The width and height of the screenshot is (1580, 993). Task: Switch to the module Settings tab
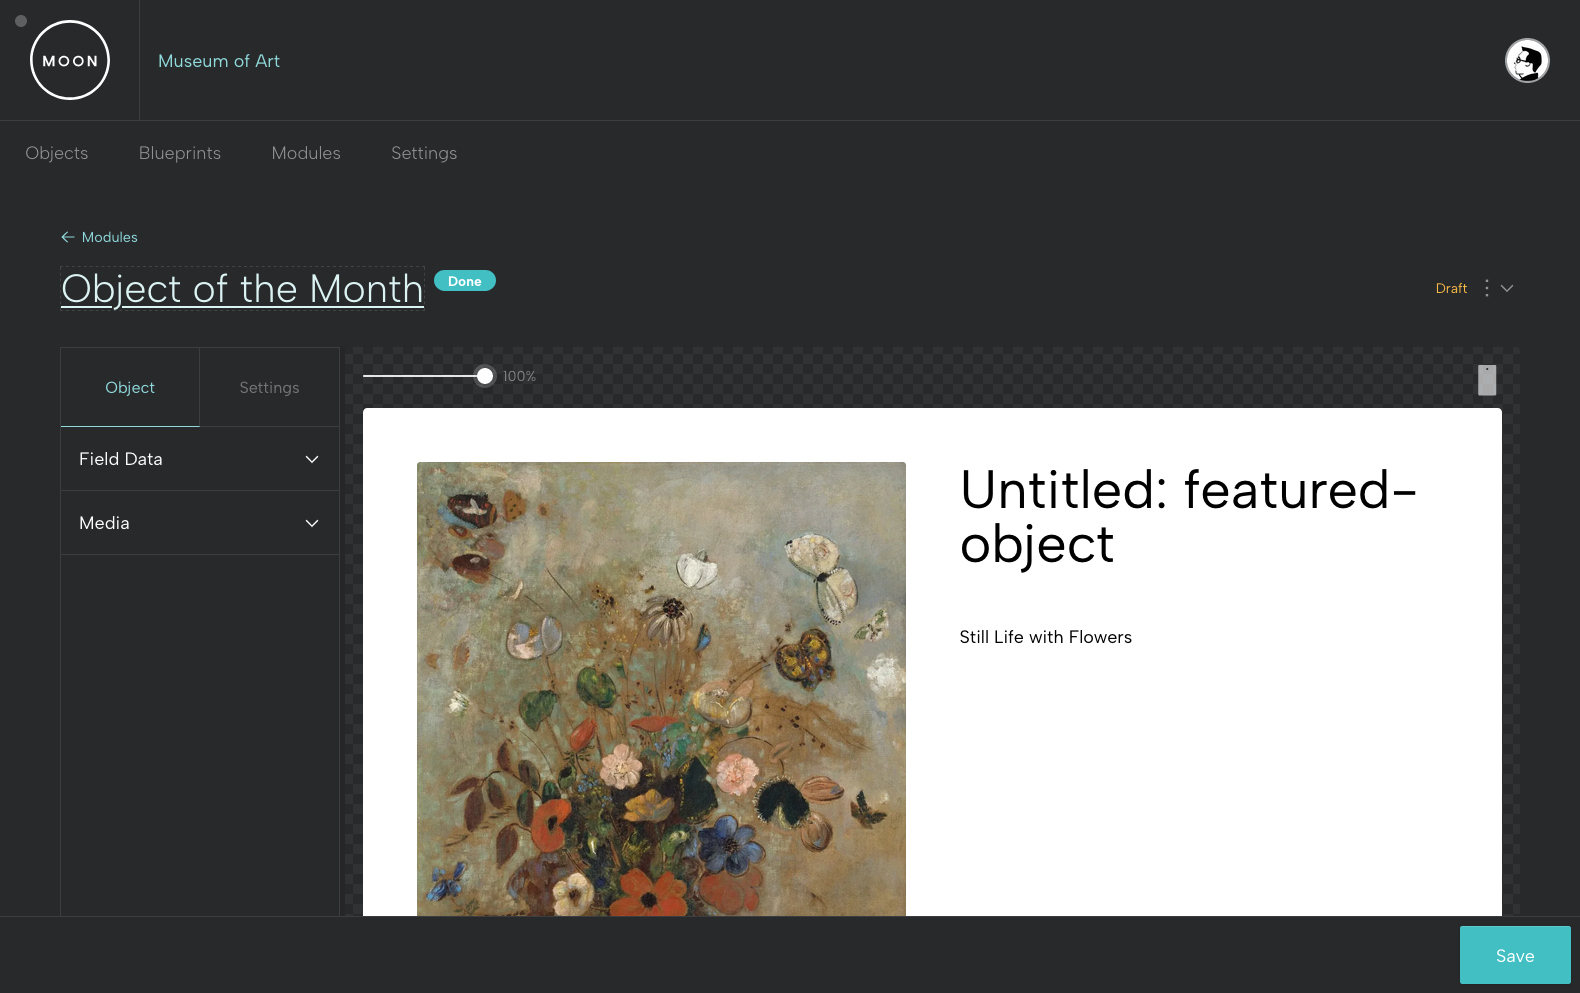click(269, 387)
